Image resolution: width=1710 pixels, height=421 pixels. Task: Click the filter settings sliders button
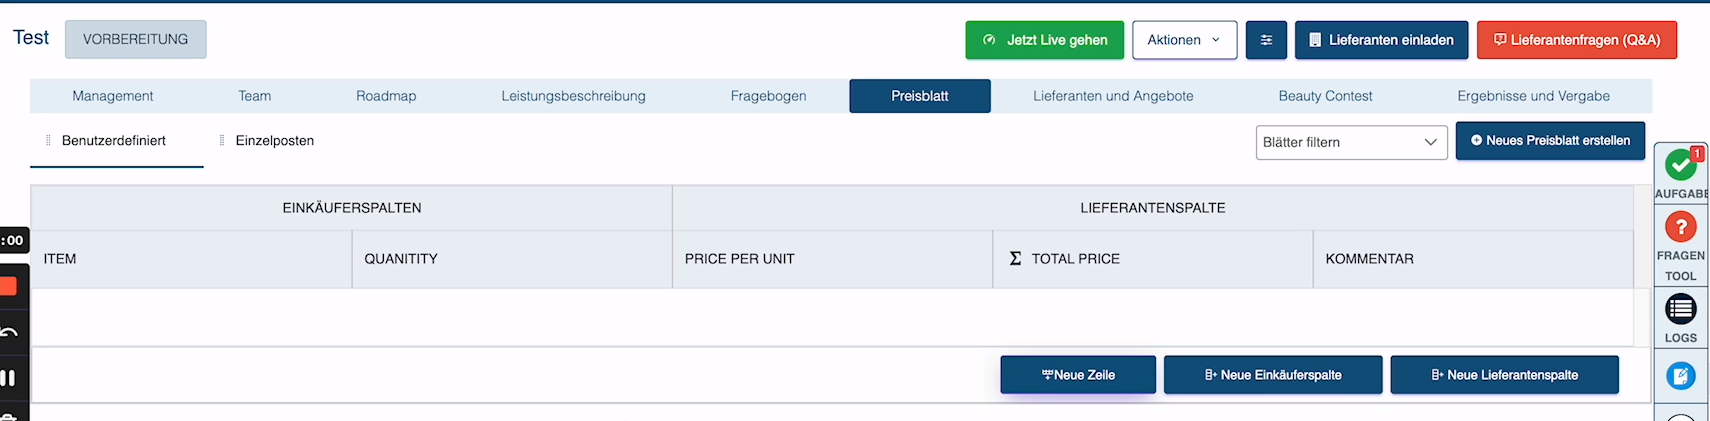coord(1266,40)
